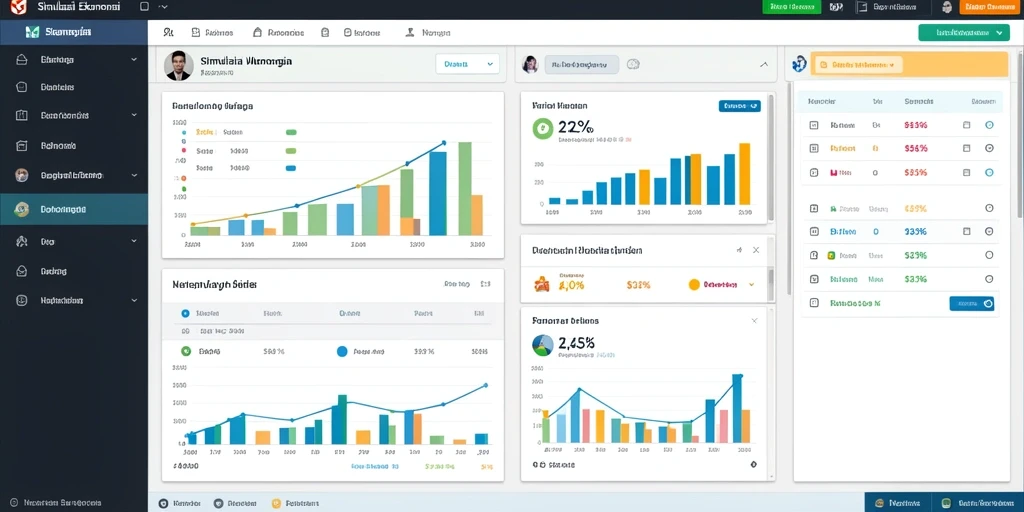The width and height of the screenshot is (1024, 512).
Task: Click the green button in the top bar
Action: [792, 7]
